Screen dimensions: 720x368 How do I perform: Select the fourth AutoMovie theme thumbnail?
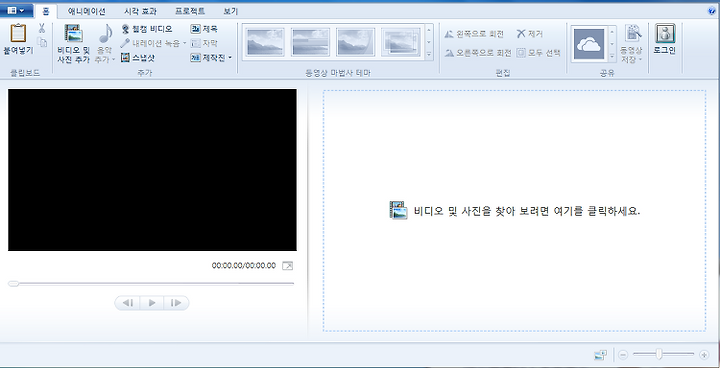[x=400, y=42]
